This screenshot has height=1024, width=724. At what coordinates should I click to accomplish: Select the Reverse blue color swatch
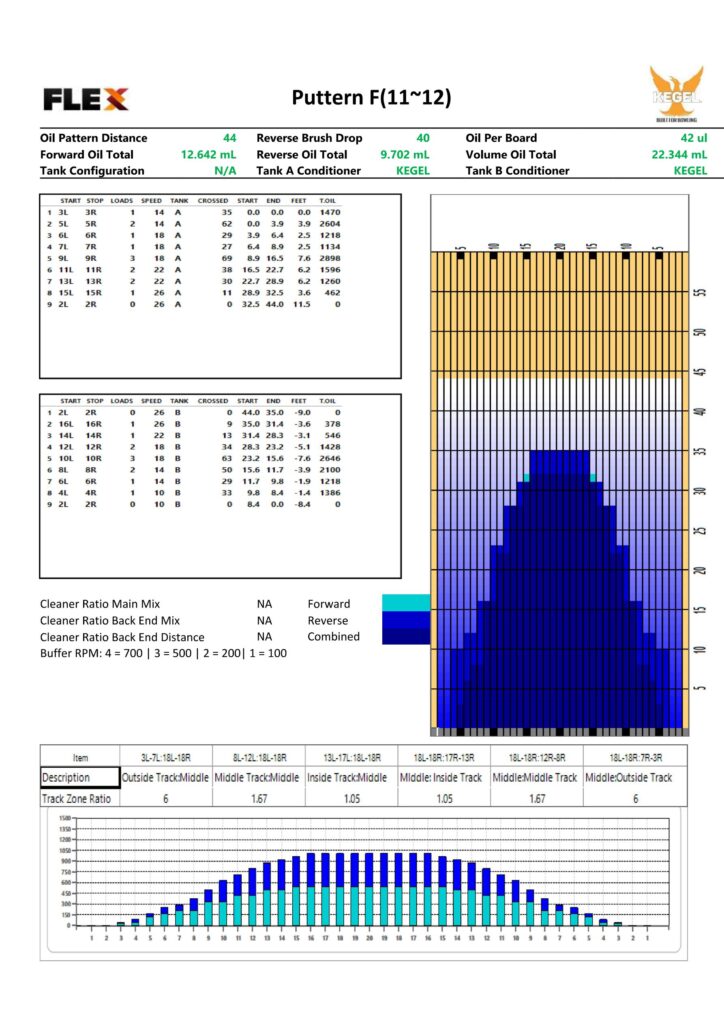(406, 620)
